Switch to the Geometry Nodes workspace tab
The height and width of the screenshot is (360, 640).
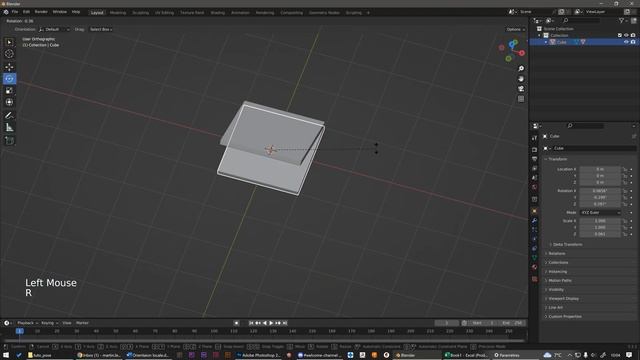(x=324, y=13)
